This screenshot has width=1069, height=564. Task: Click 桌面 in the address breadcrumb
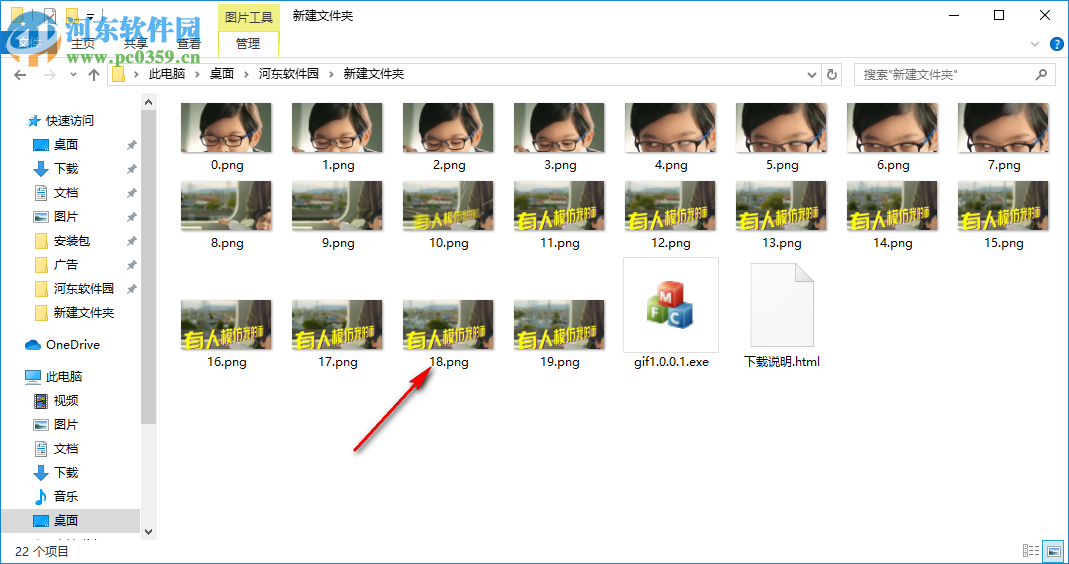click(x=222, y=74)
